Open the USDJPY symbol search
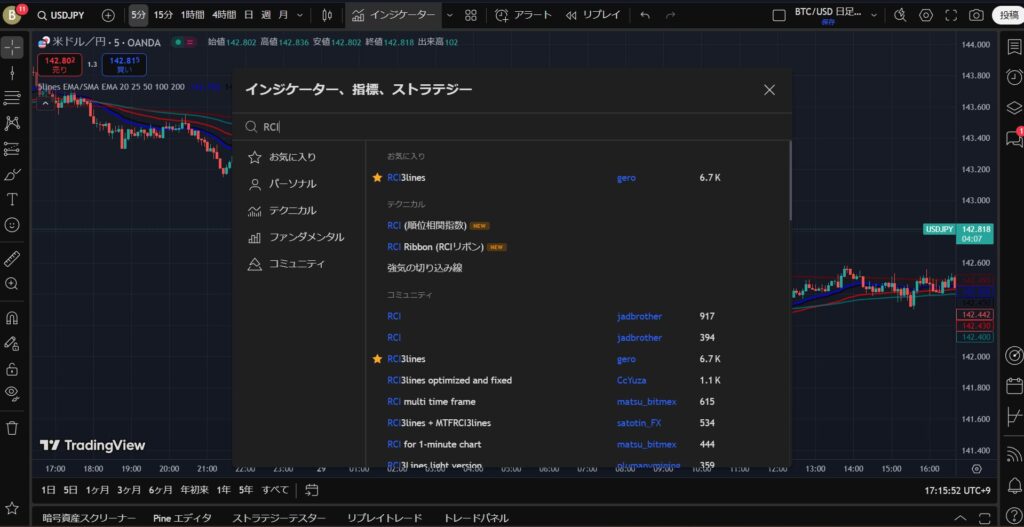This screenshot has height=527, width=1024. pyautogui.click(x=61, y=15)
